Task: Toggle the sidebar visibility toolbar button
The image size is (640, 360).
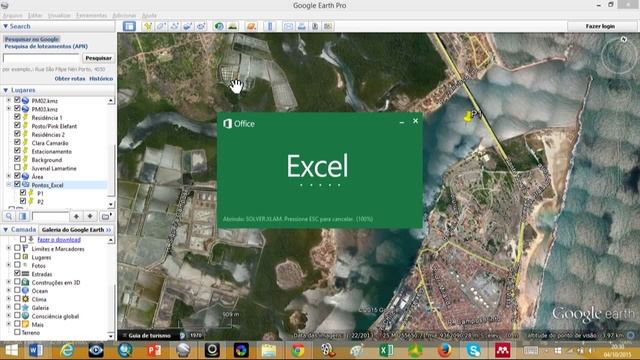Action: (x=129, y=26)
